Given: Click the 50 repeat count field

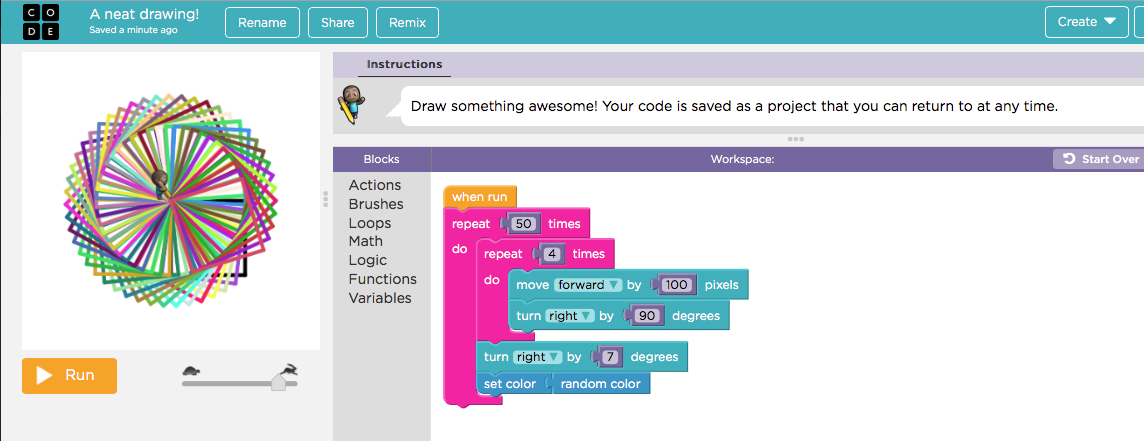Looking at the screenshot, I should click(522, 224).
